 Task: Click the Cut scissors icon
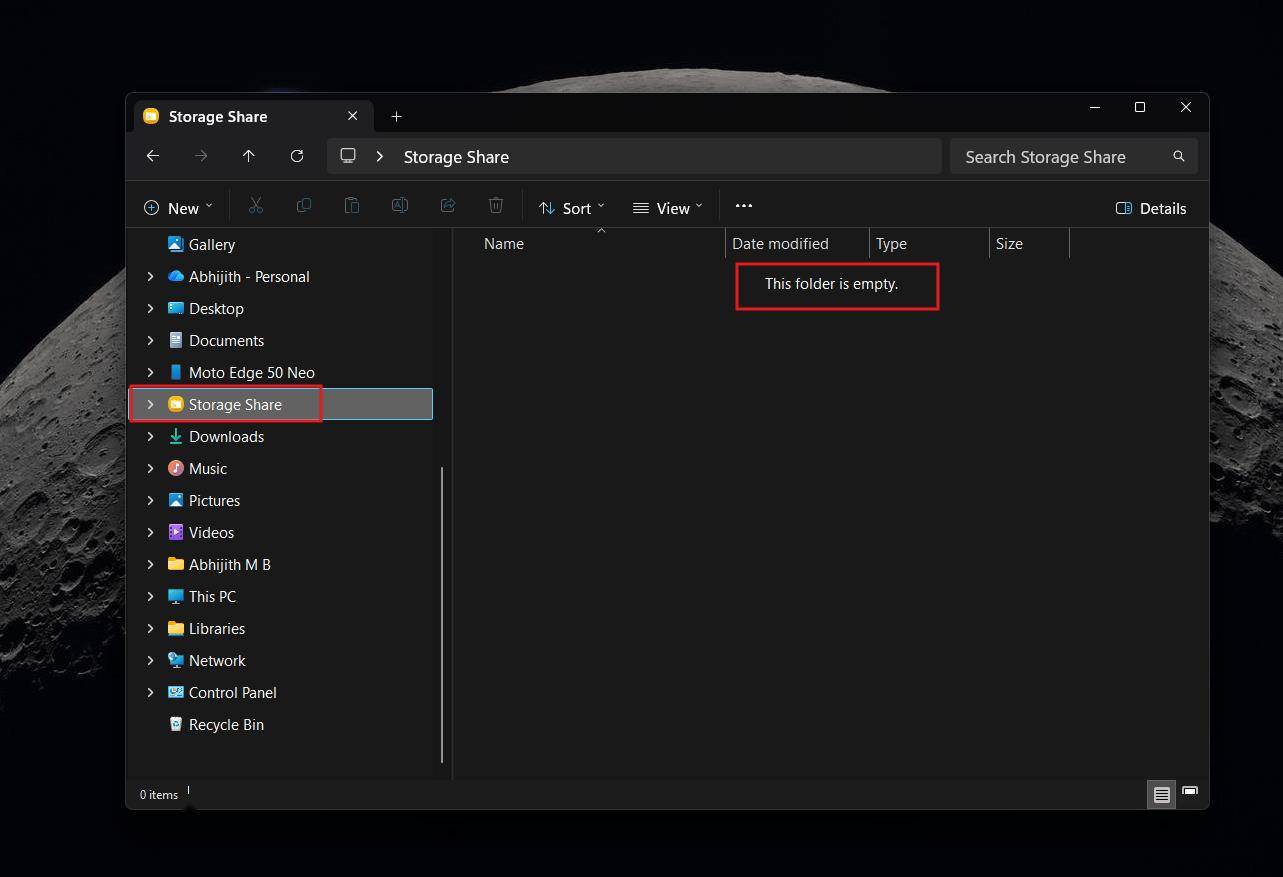click(256, 206)
